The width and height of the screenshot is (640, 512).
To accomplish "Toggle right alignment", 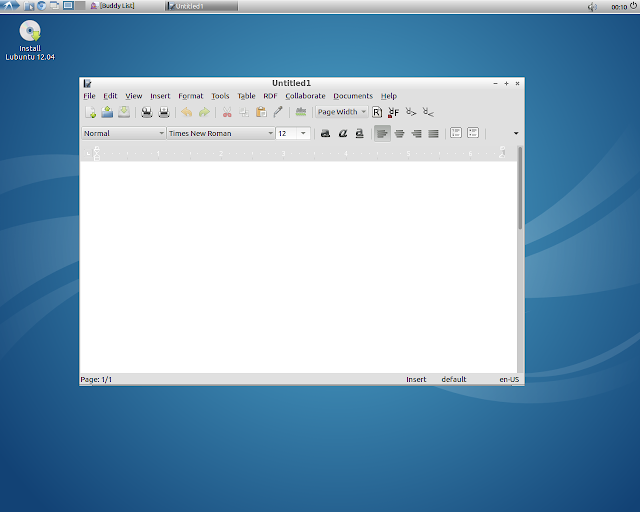I will pos(416,133).
